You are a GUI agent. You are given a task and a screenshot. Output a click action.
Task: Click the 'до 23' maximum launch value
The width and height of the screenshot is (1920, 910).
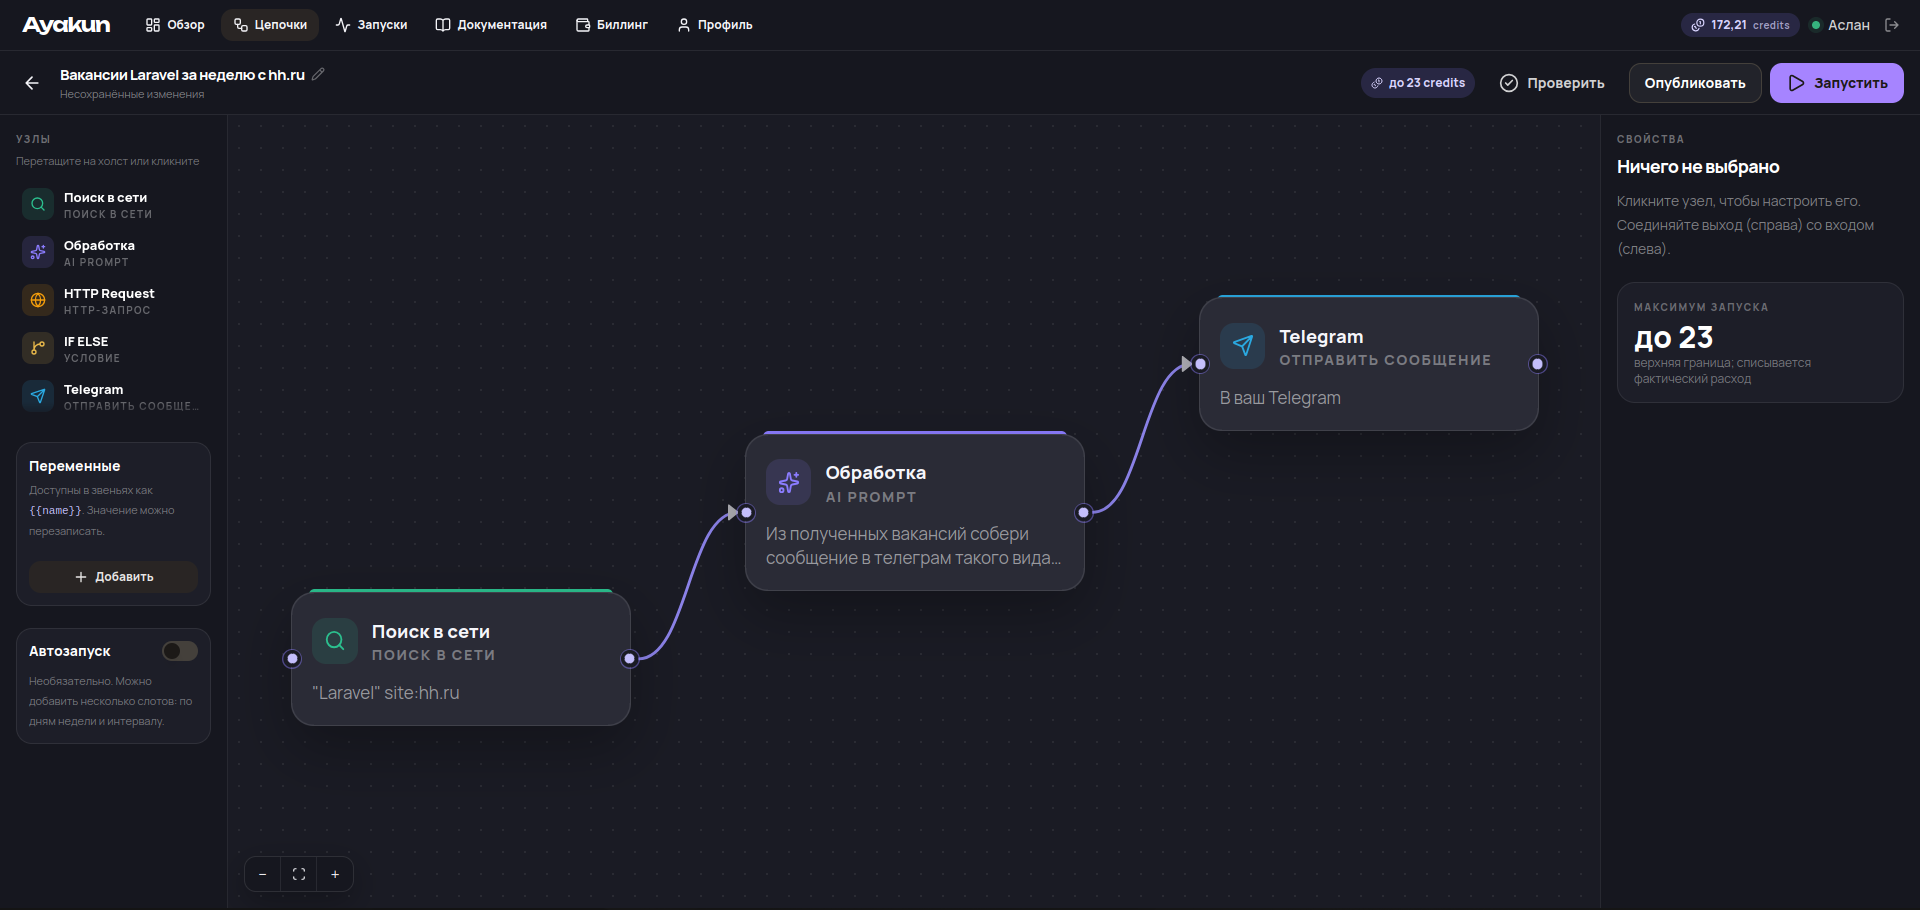1673,338
